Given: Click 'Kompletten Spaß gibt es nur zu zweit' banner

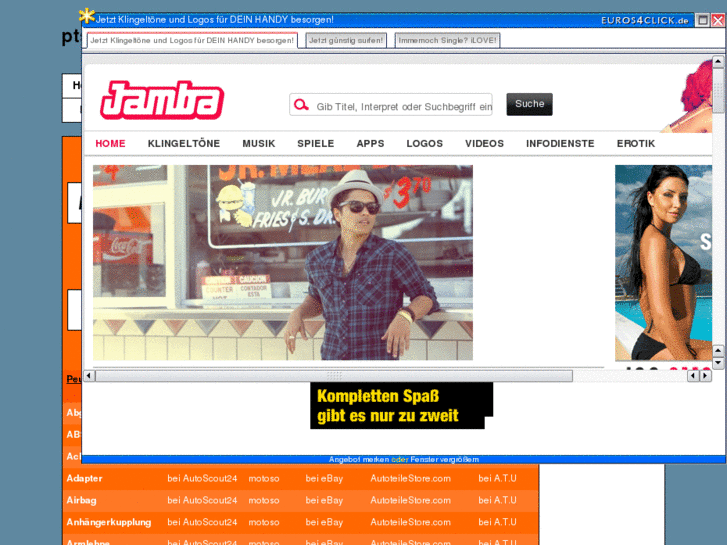Looking at the screenshot, I should (402, 405).
